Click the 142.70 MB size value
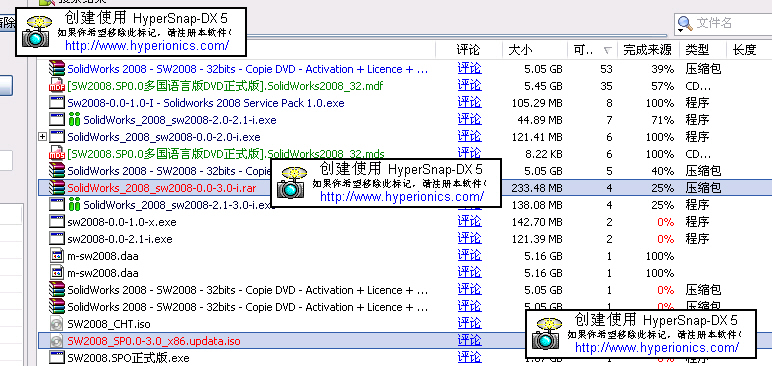The width and height of the screenshot is (772, 366). click(537, 222)
